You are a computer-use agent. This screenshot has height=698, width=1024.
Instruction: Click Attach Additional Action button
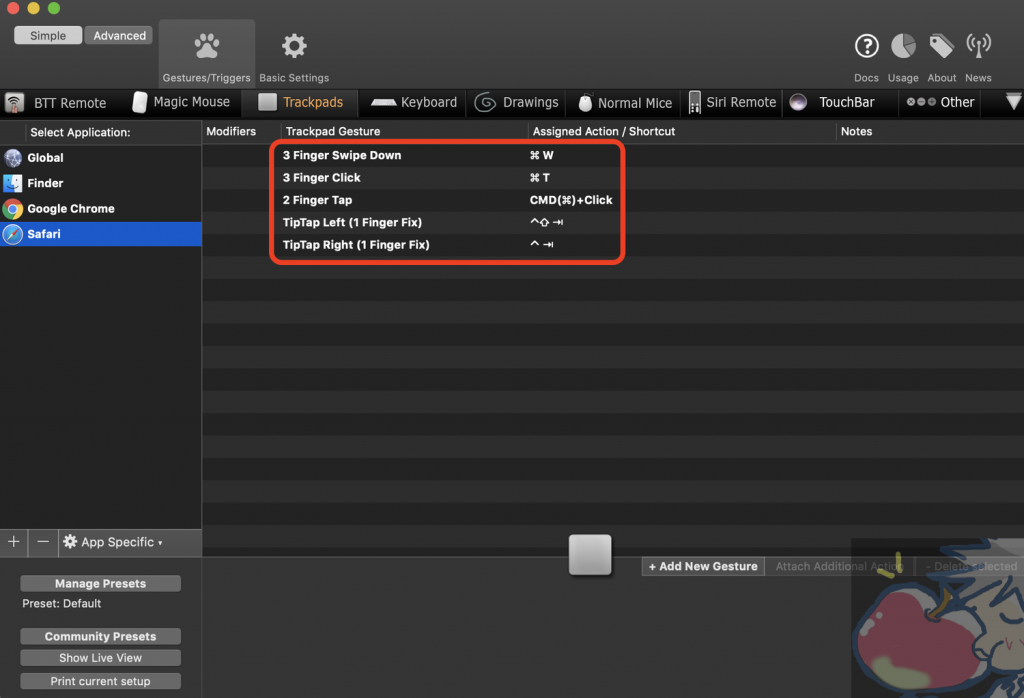[839, 566]
